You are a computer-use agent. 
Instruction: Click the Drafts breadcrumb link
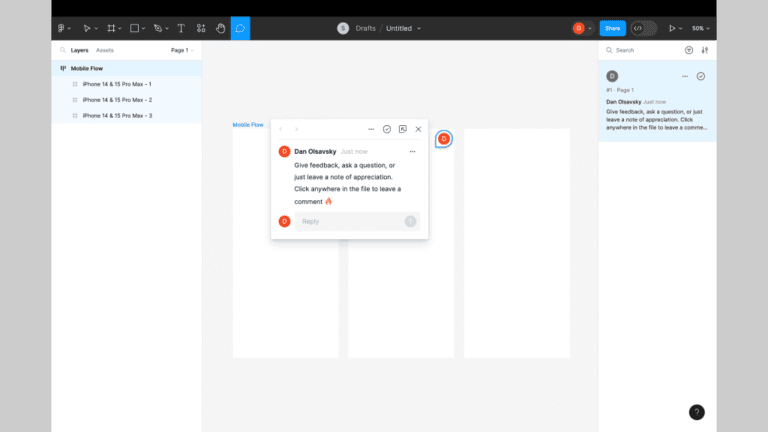(x=365, y=28)
